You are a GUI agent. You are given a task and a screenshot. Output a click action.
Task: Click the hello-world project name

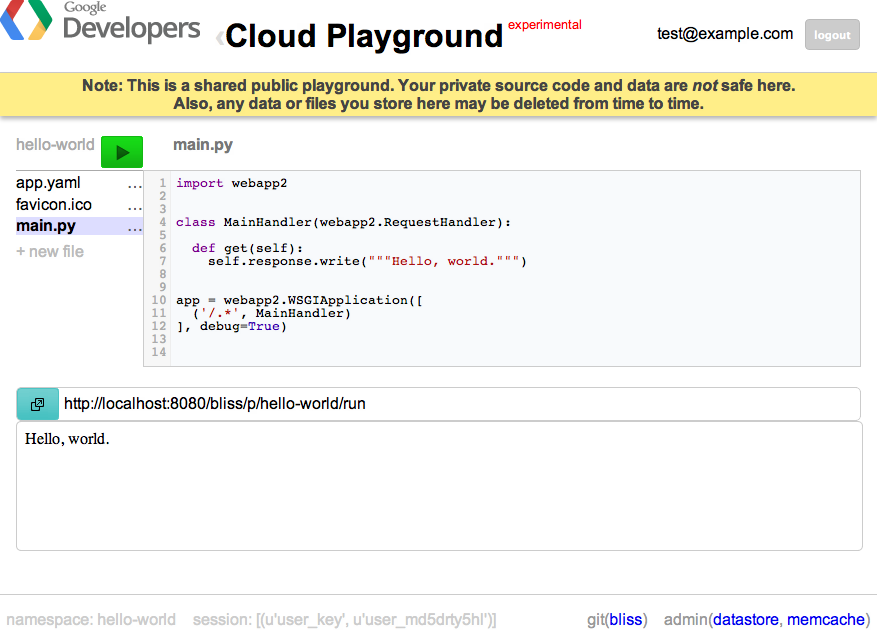pos(54,144)
